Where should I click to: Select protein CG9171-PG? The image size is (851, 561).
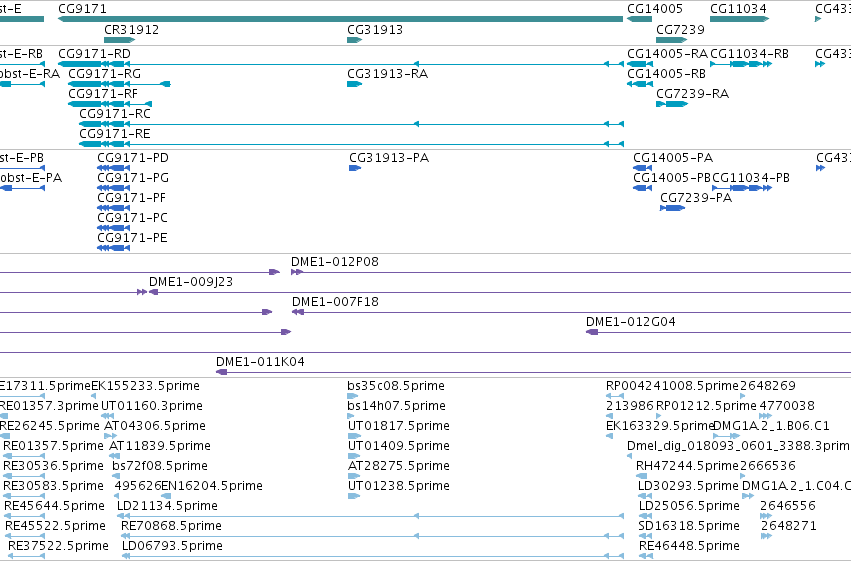click(133, 178)
